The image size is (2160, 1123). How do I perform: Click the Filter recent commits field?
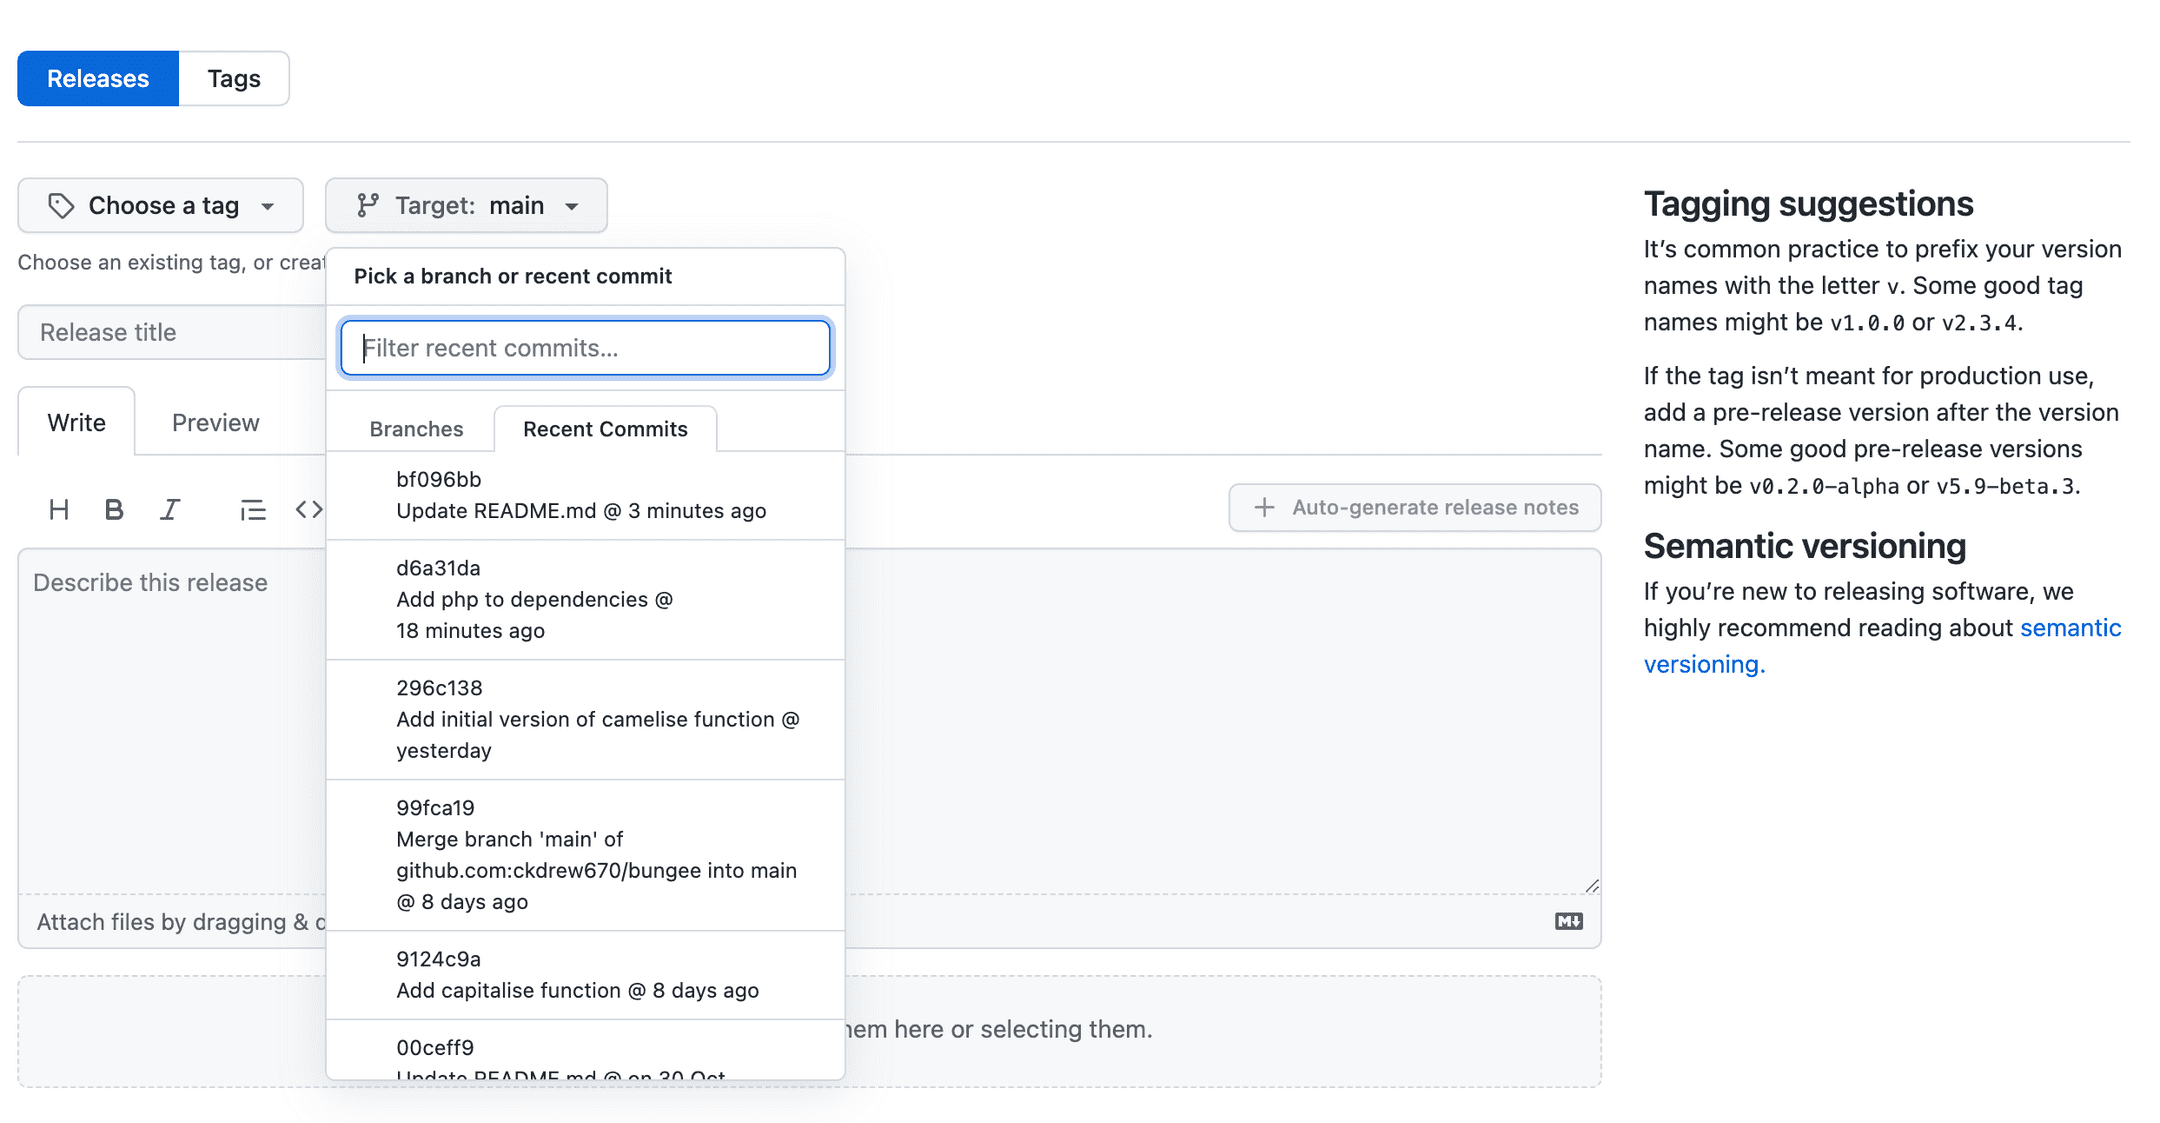pos(584,348)
